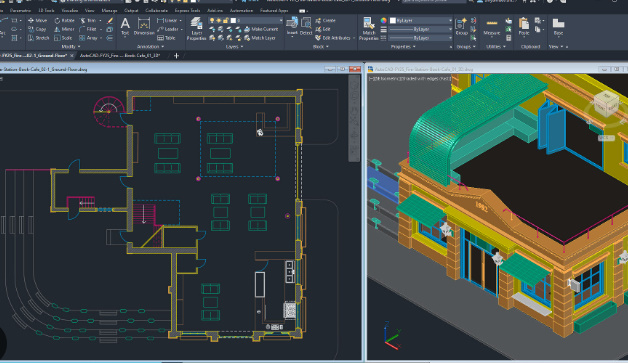
Task: Click Create block button
Action: (325, 20)
